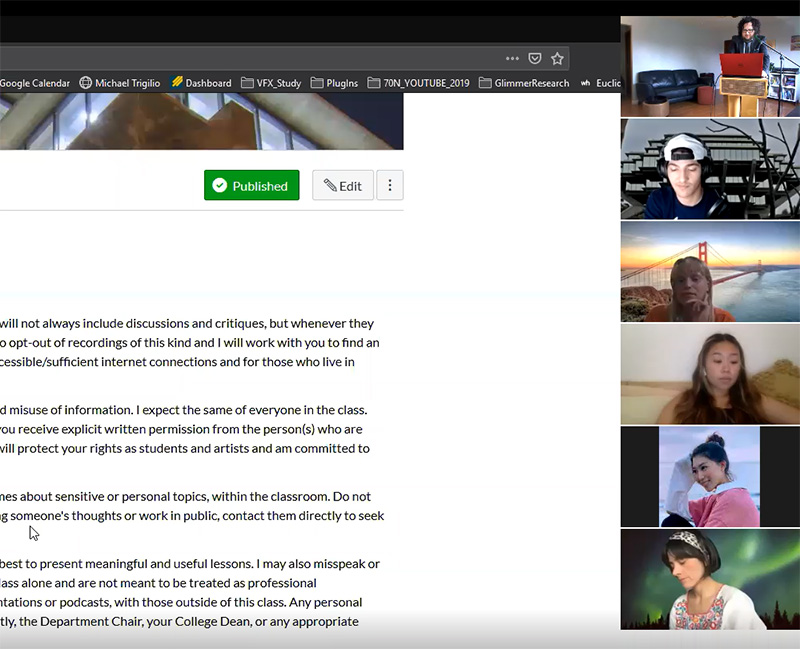
Task: Expand the PlugIns bookmarks folder
Action: (334, 83)
